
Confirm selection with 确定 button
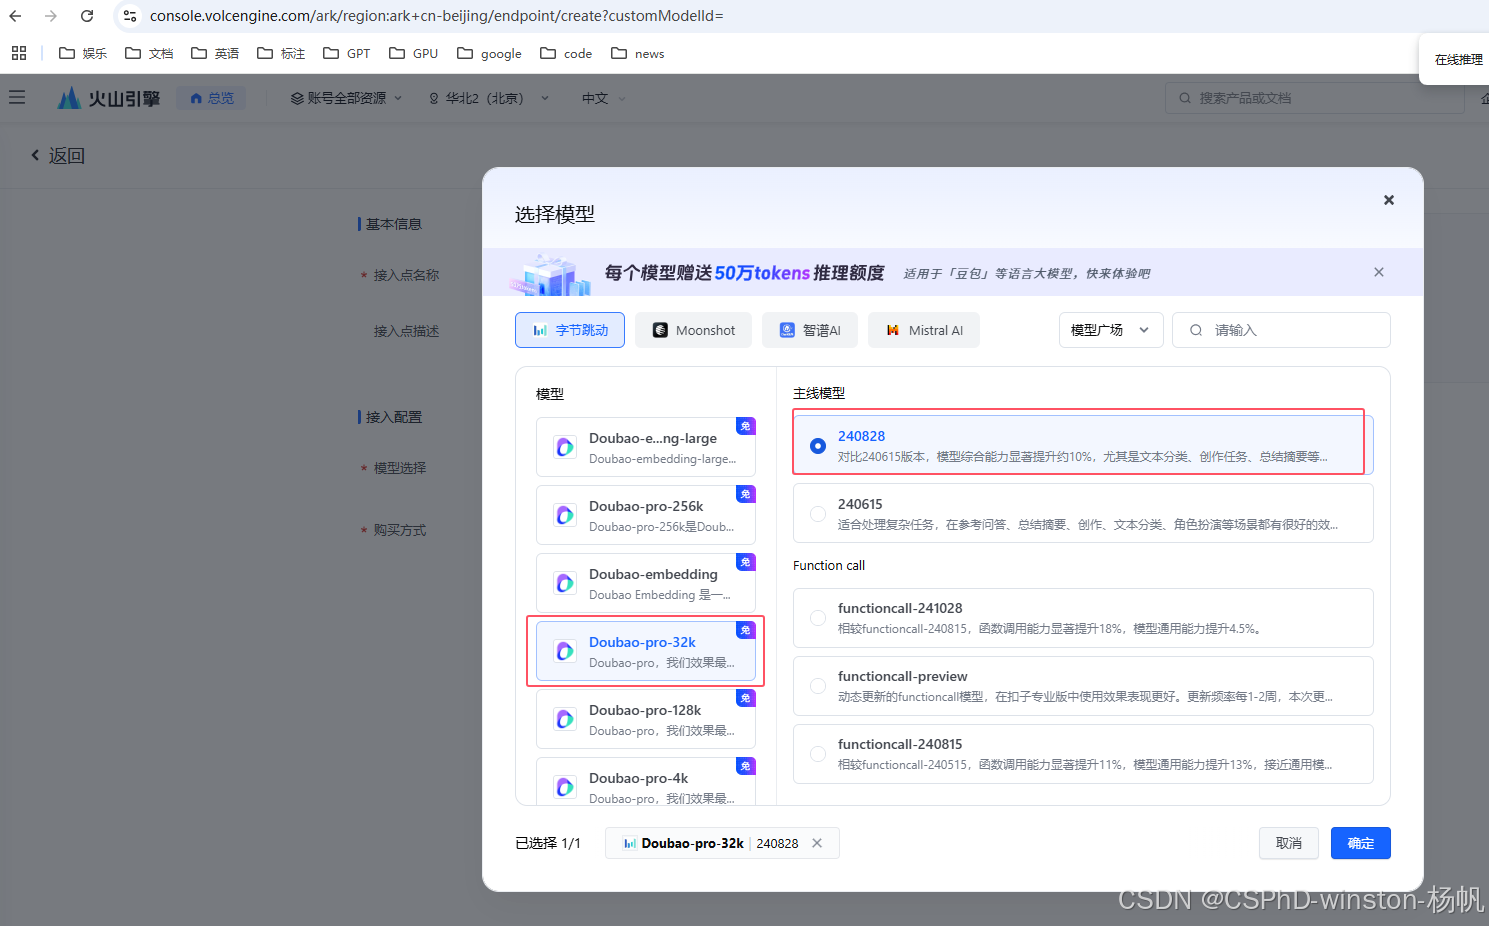point(1361,843)
